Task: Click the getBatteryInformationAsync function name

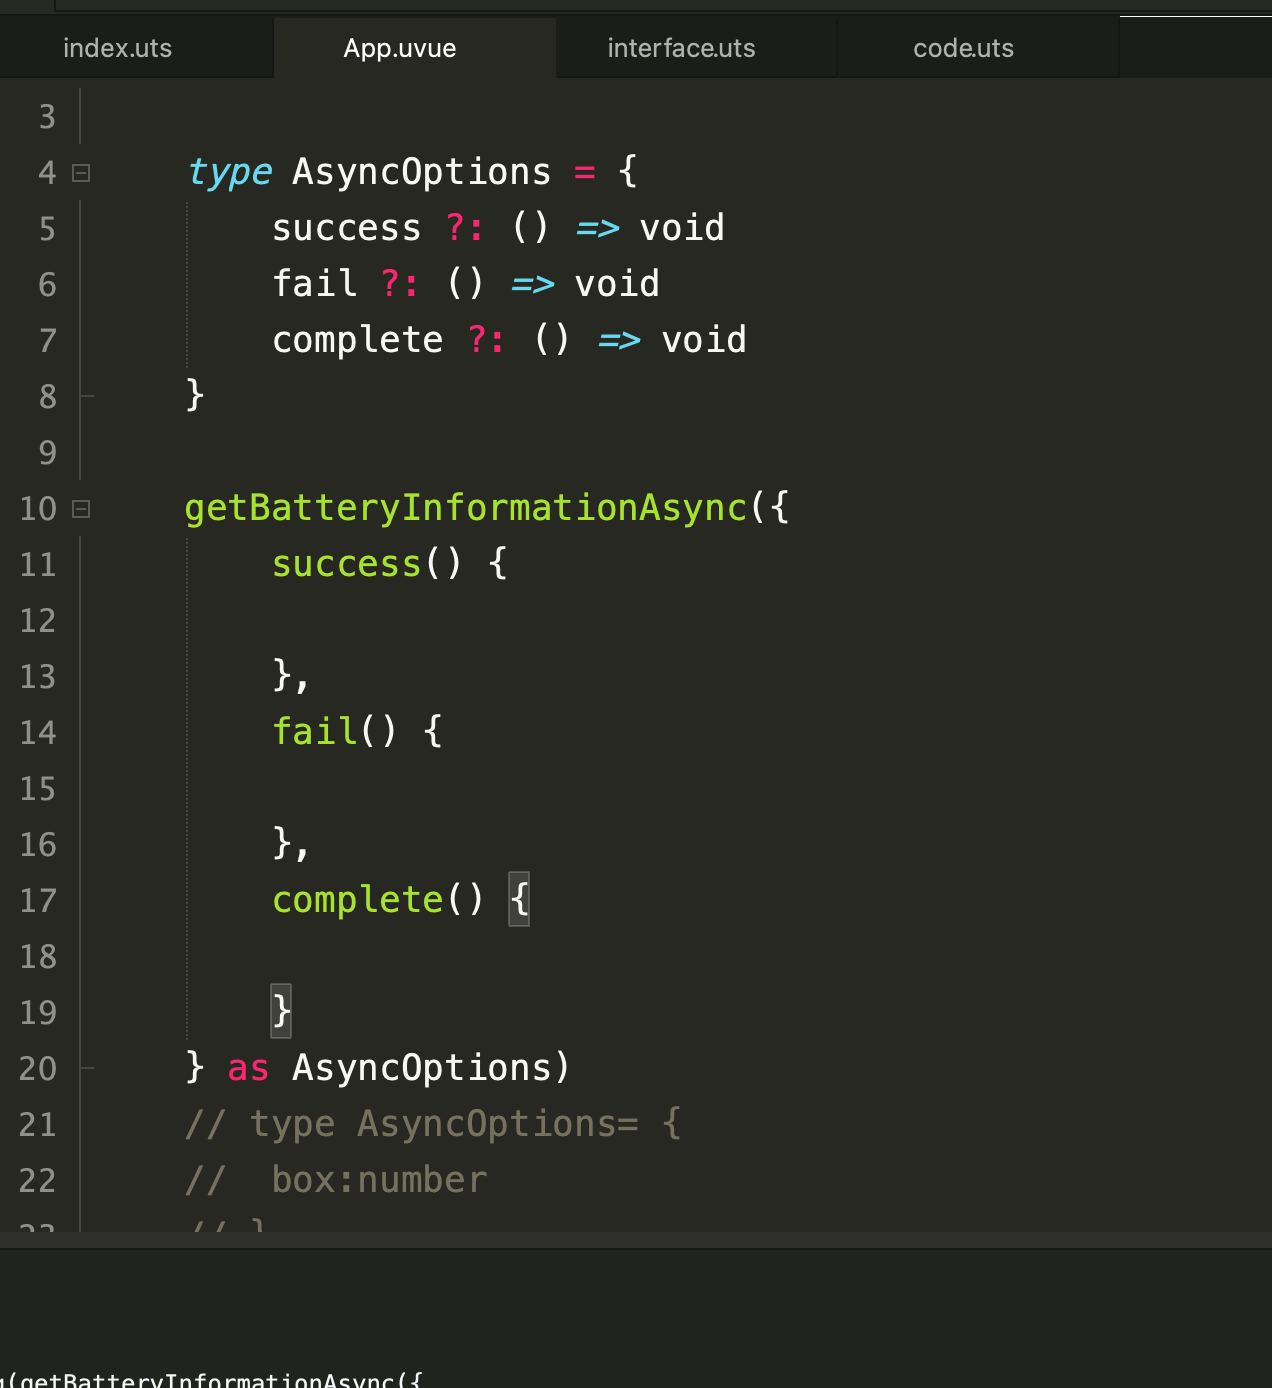Action: point(465,508)
